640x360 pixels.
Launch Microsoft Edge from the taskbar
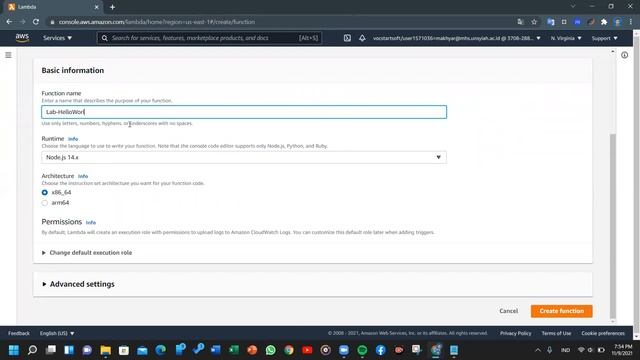pos(160,350)
